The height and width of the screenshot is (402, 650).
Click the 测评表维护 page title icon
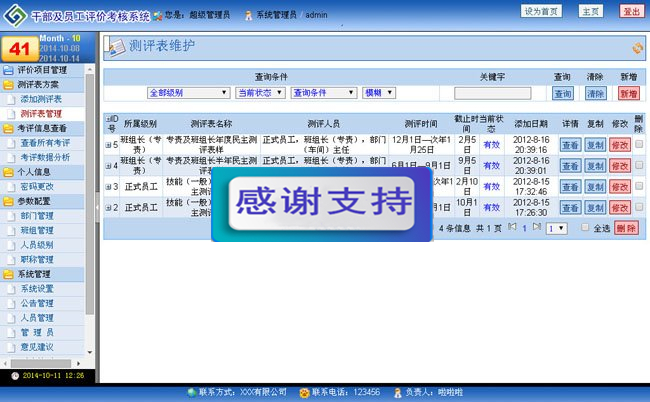[115, 47]
